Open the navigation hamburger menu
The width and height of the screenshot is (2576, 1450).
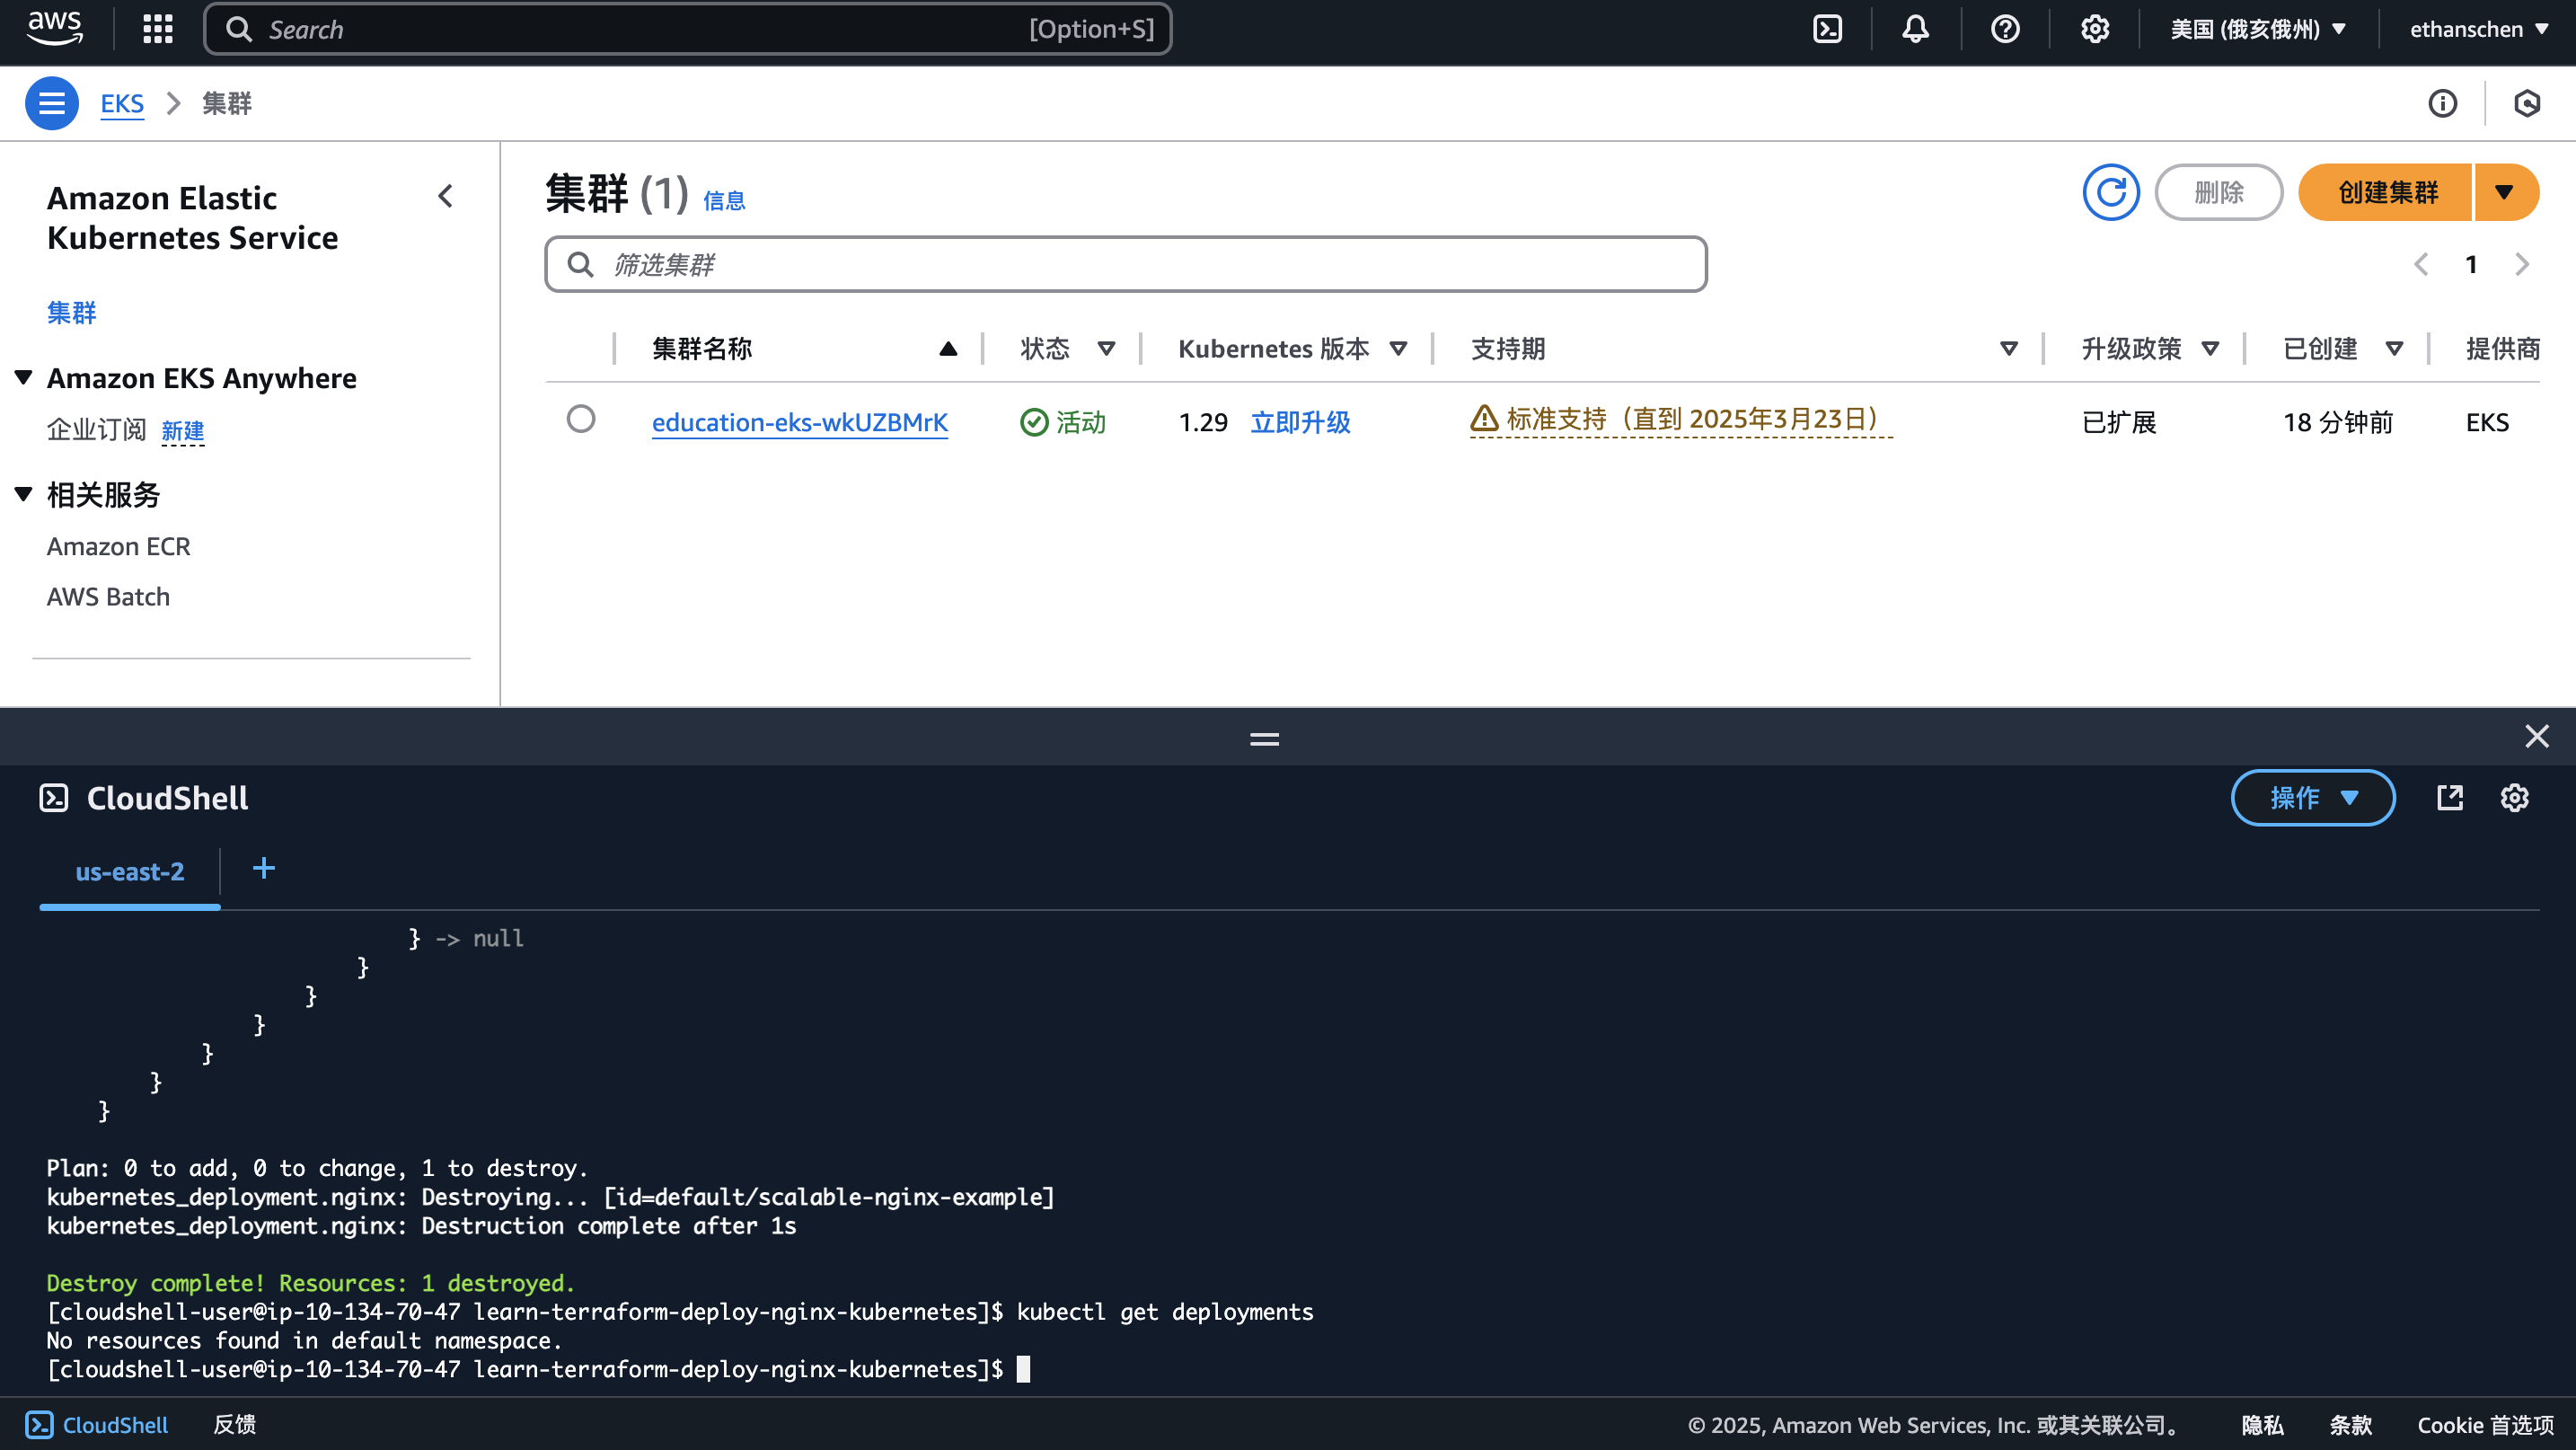coord(51,102)
